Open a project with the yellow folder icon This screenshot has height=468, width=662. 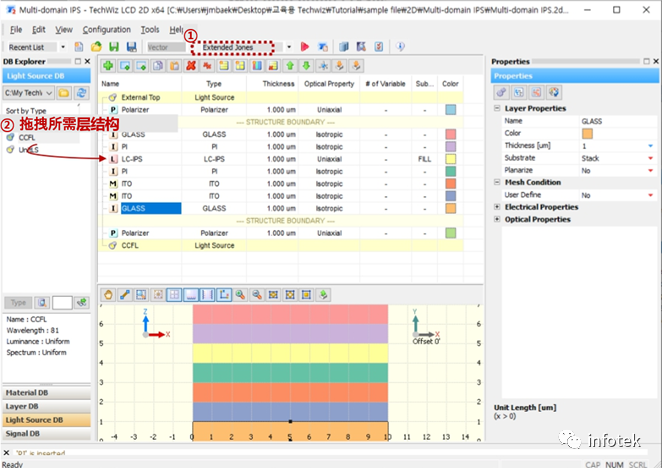coord(96,47)
